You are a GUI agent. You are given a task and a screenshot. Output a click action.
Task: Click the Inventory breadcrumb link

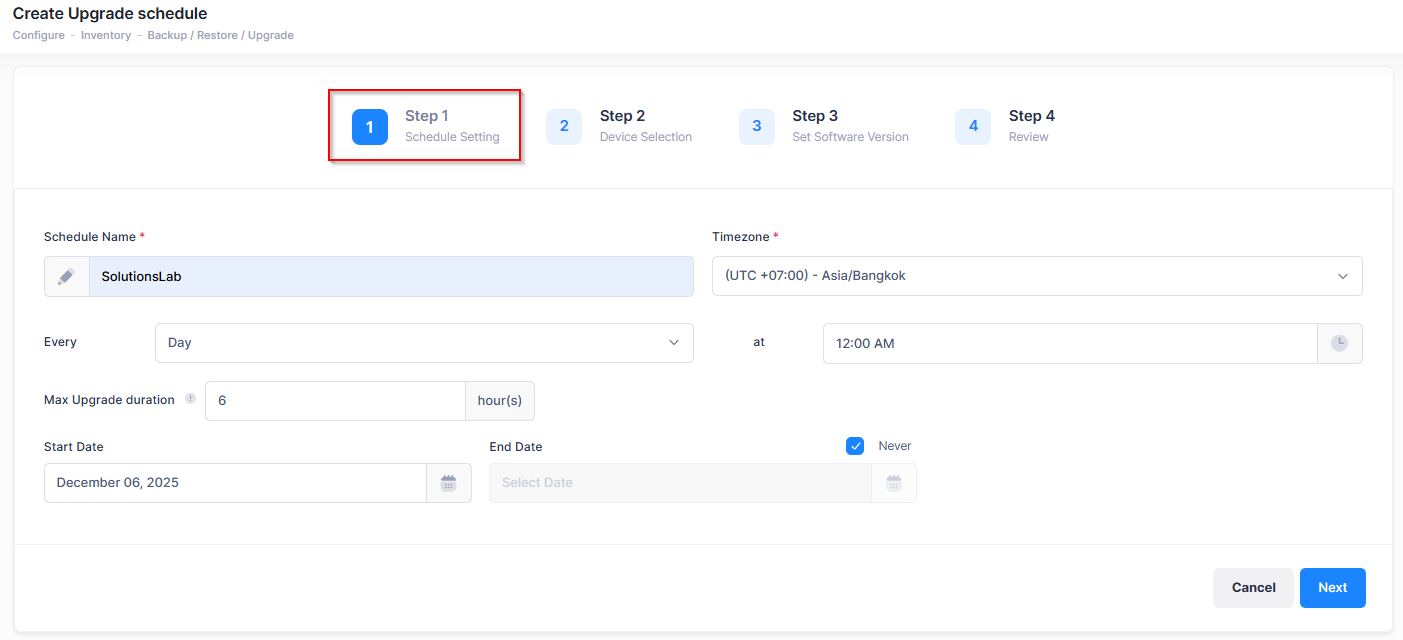tap(106, 35)
